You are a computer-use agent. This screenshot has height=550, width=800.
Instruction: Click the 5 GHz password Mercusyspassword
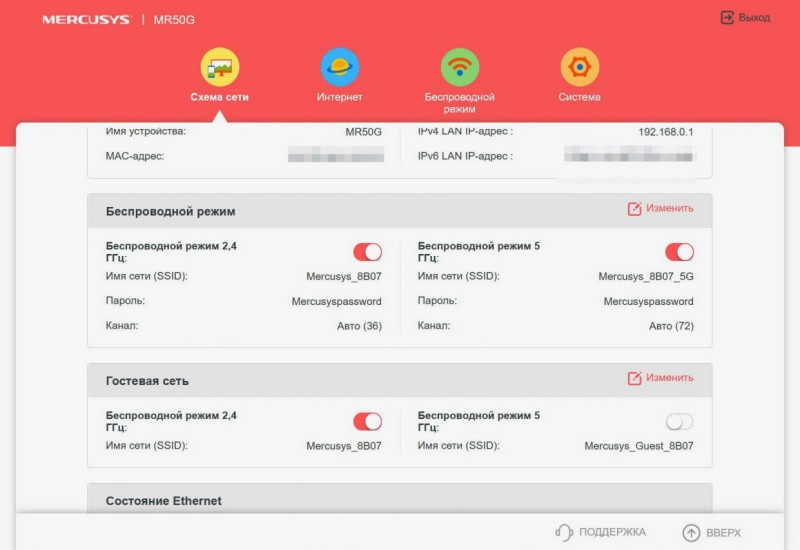[648, 302]
